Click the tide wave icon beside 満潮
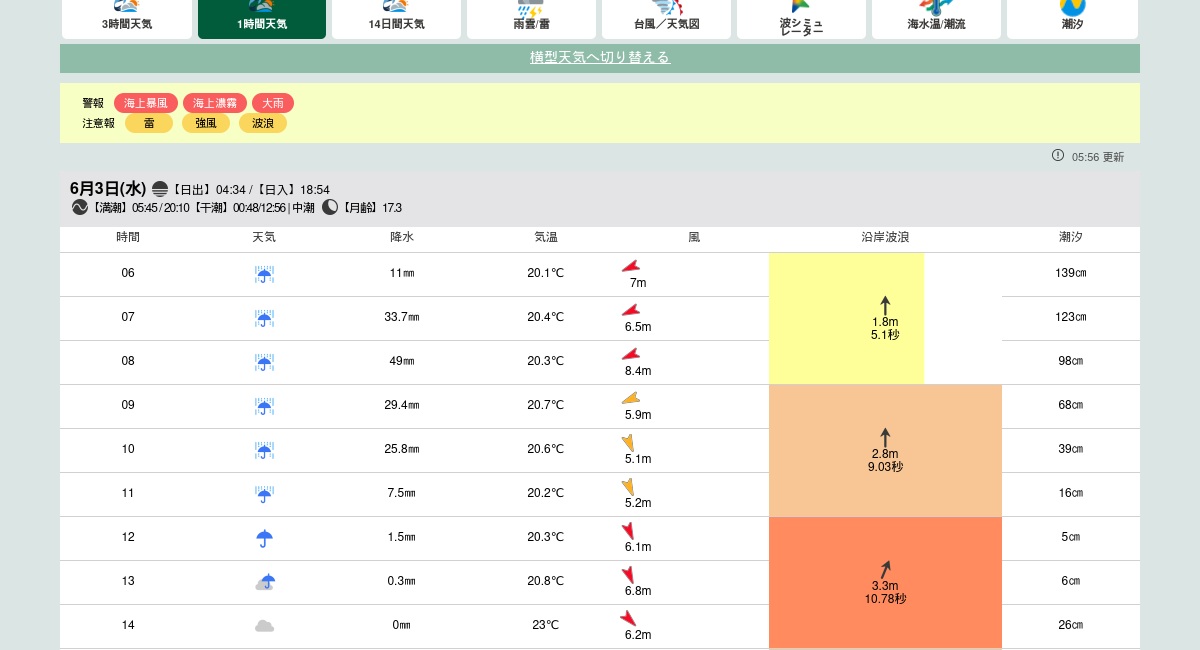Image resolution: width=1200 pixels, height=650 pixels. click(x=80, y=207)
